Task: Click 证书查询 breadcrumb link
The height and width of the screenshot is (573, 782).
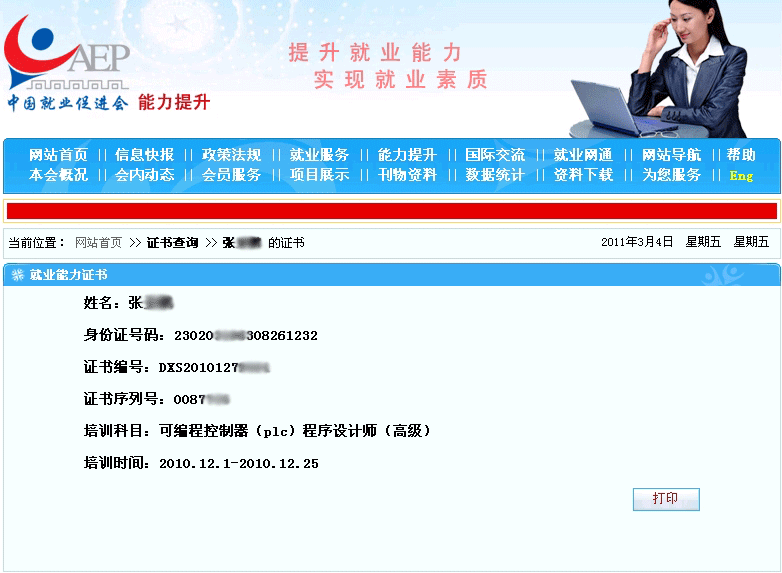Action: click(172, 243)
